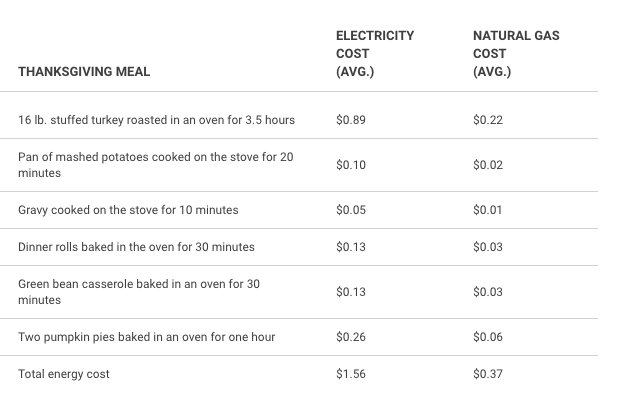Click the $1.56 total electricity cost
Image resolution: width=620 pixels, height=413 pixels.
pyautogui.click(x=351, y=374)
